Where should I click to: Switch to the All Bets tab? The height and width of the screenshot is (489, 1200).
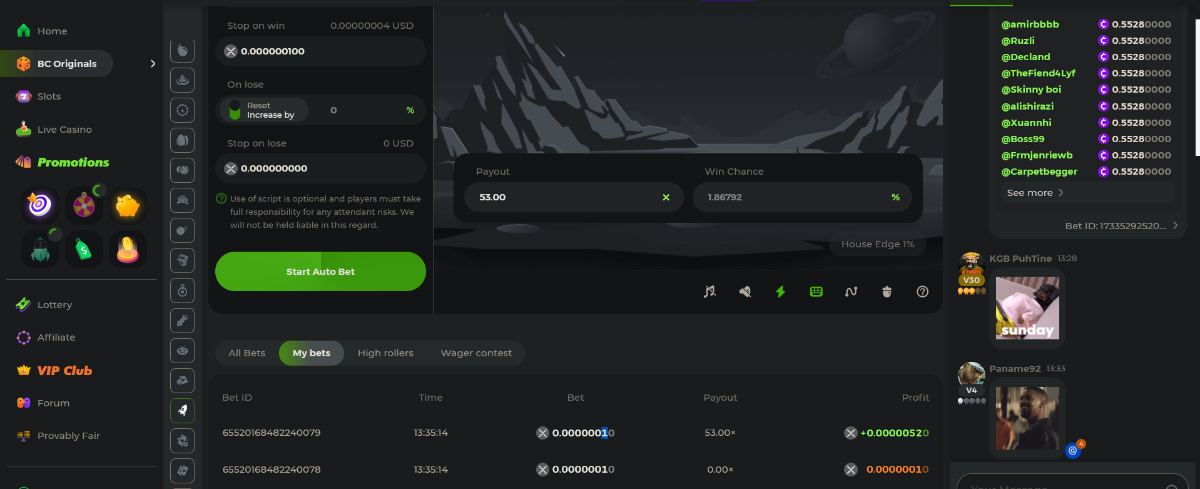pos(247,353)
